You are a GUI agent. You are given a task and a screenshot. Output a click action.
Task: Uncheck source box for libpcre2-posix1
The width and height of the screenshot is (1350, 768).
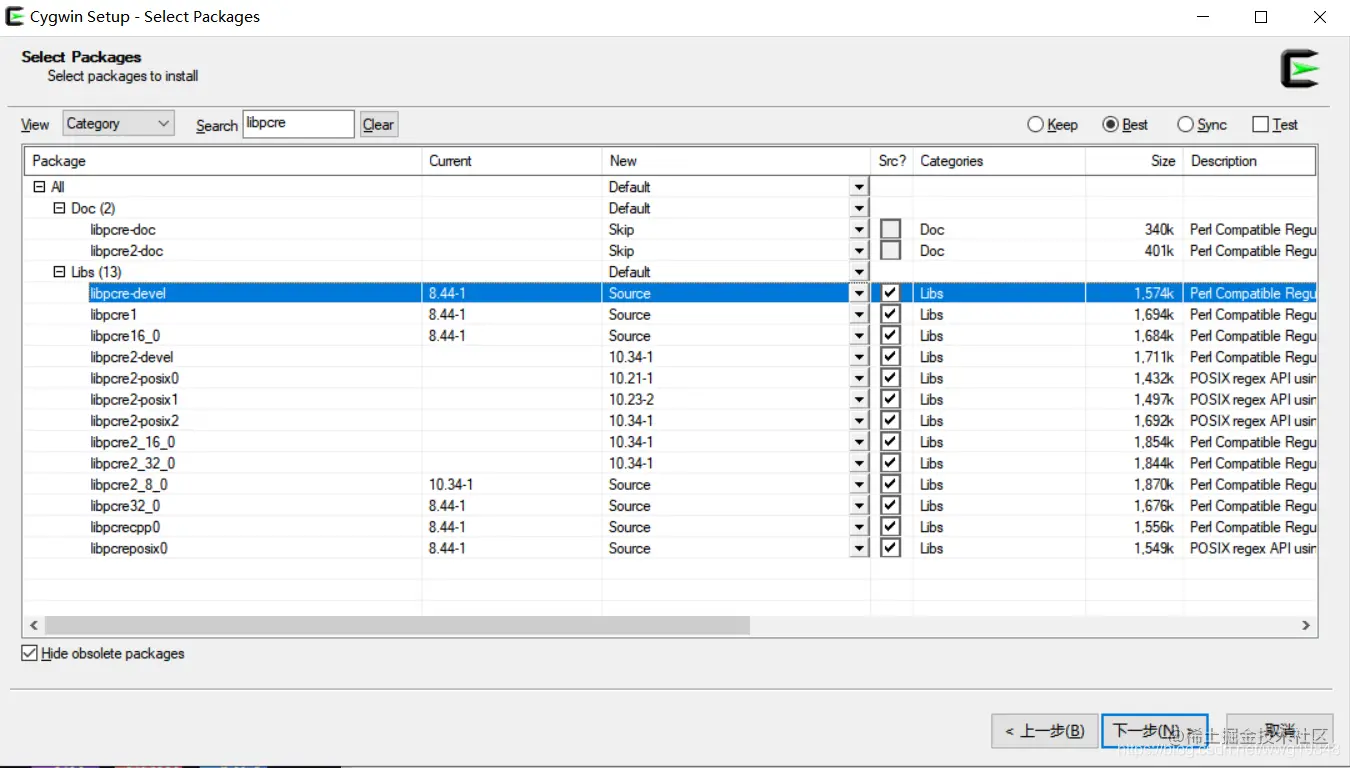(891, 400)
